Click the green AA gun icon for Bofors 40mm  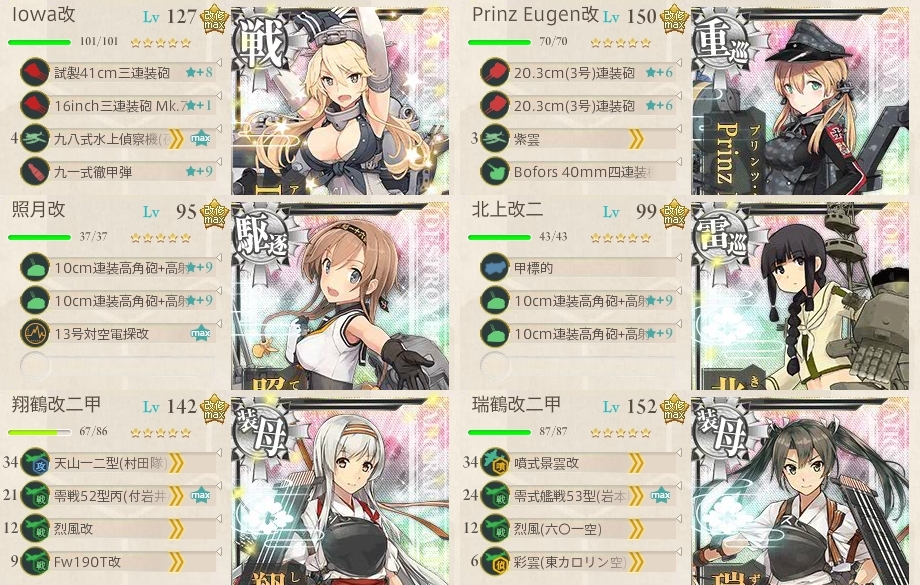tap(495, 171)
